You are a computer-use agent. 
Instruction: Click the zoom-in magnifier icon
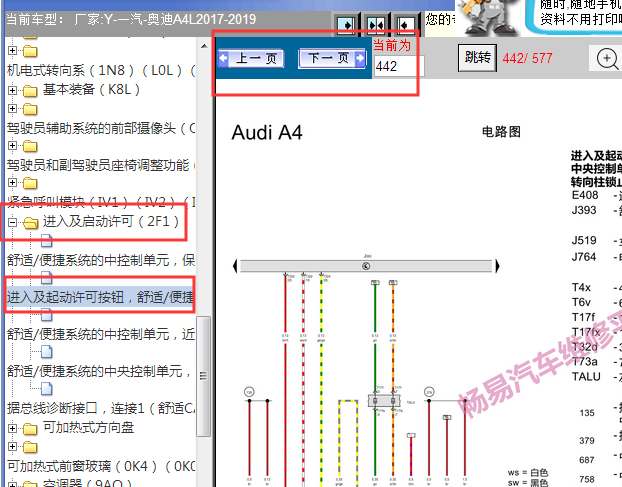coord(607,59)
